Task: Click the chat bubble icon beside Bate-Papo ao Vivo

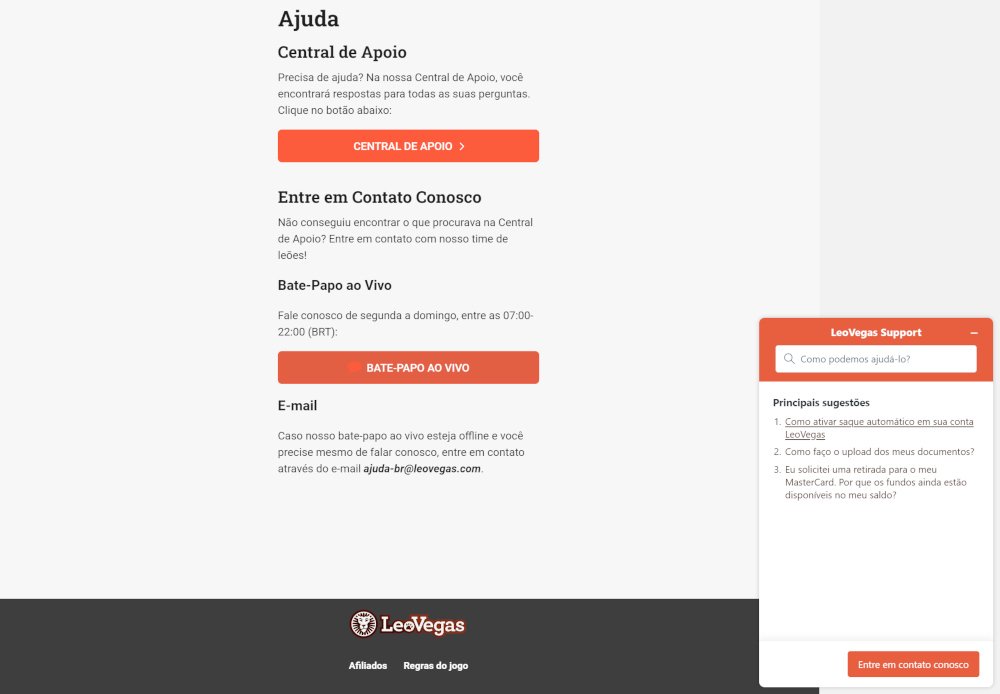Action: click(x=354, y=367)
